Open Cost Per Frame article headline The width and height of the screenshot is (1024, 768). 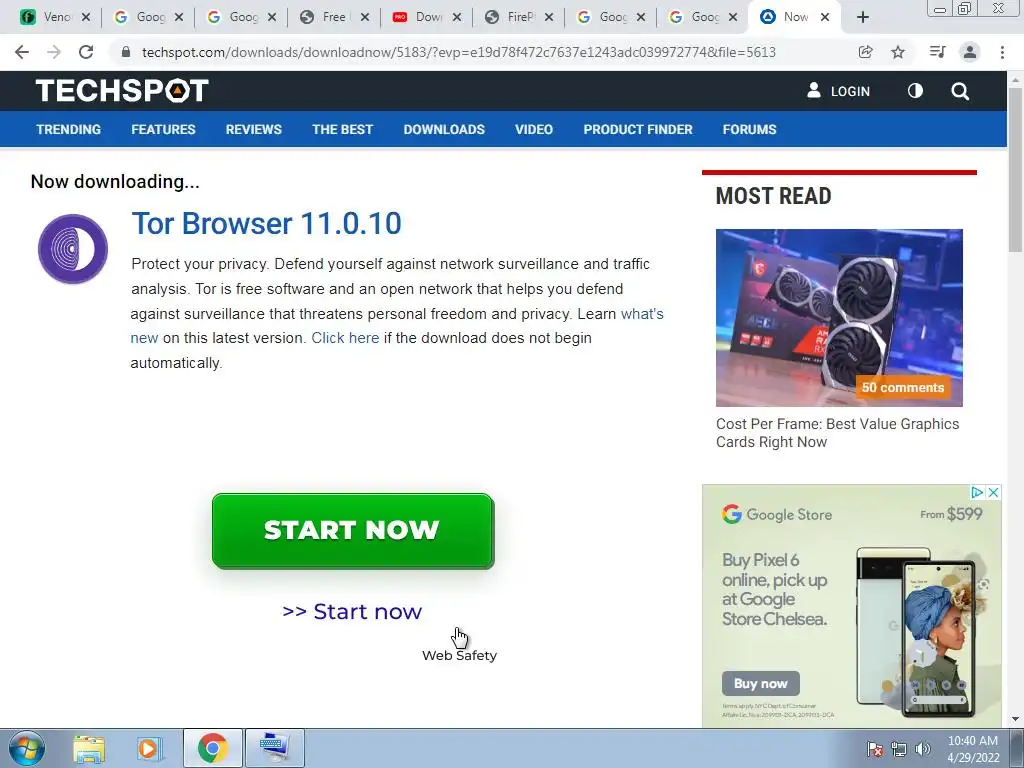pos(837,433)
